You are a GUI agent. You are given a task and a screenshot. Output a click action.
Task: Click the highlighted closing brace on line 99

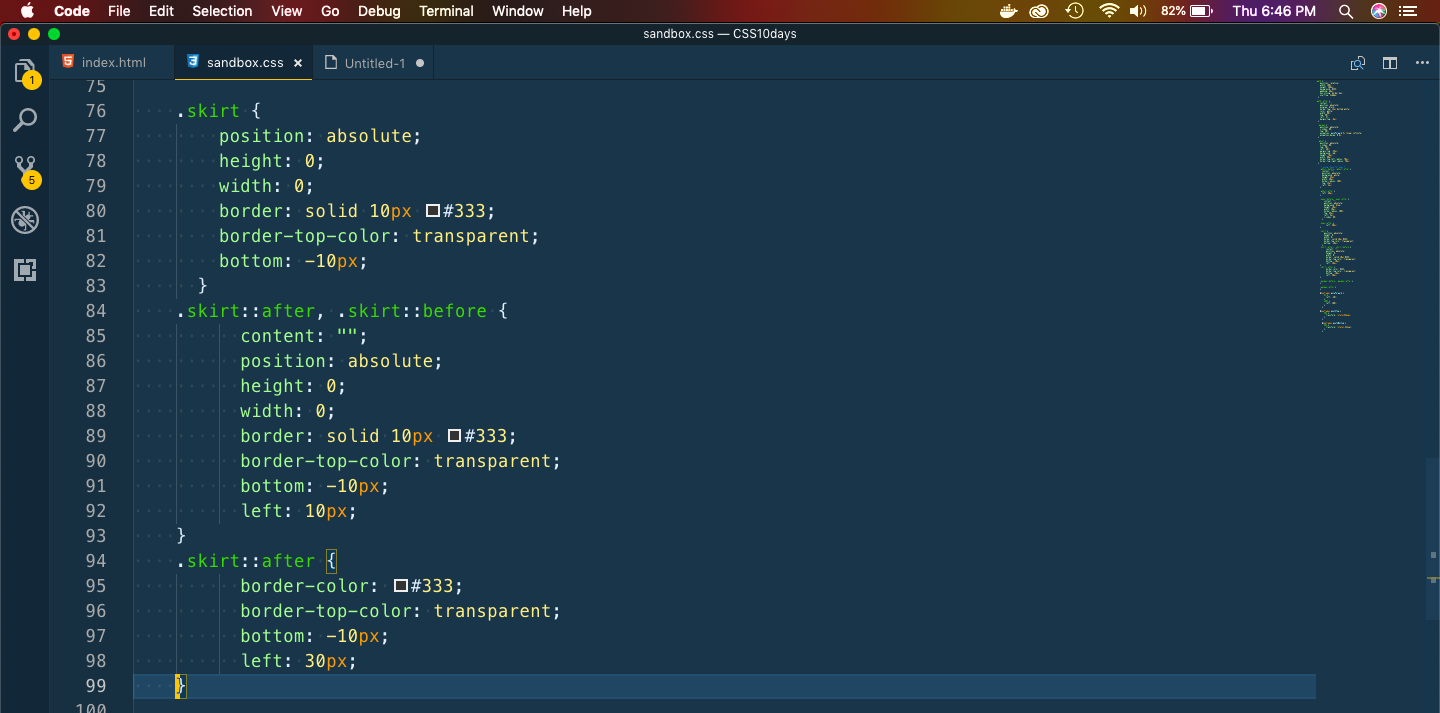(x=180, y=686)
